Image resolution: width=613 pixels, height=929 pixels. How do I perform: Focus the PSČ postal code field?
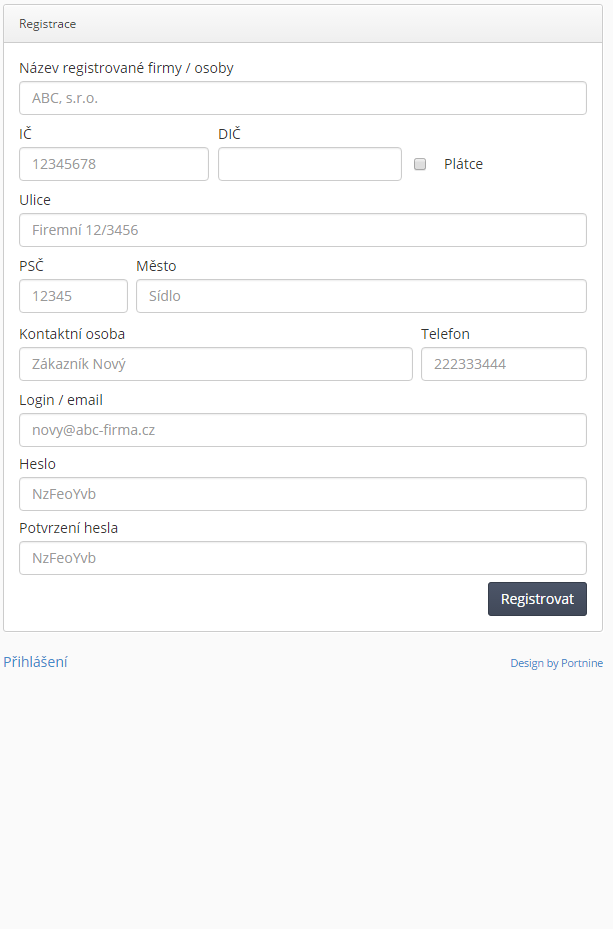click(73, 296)
